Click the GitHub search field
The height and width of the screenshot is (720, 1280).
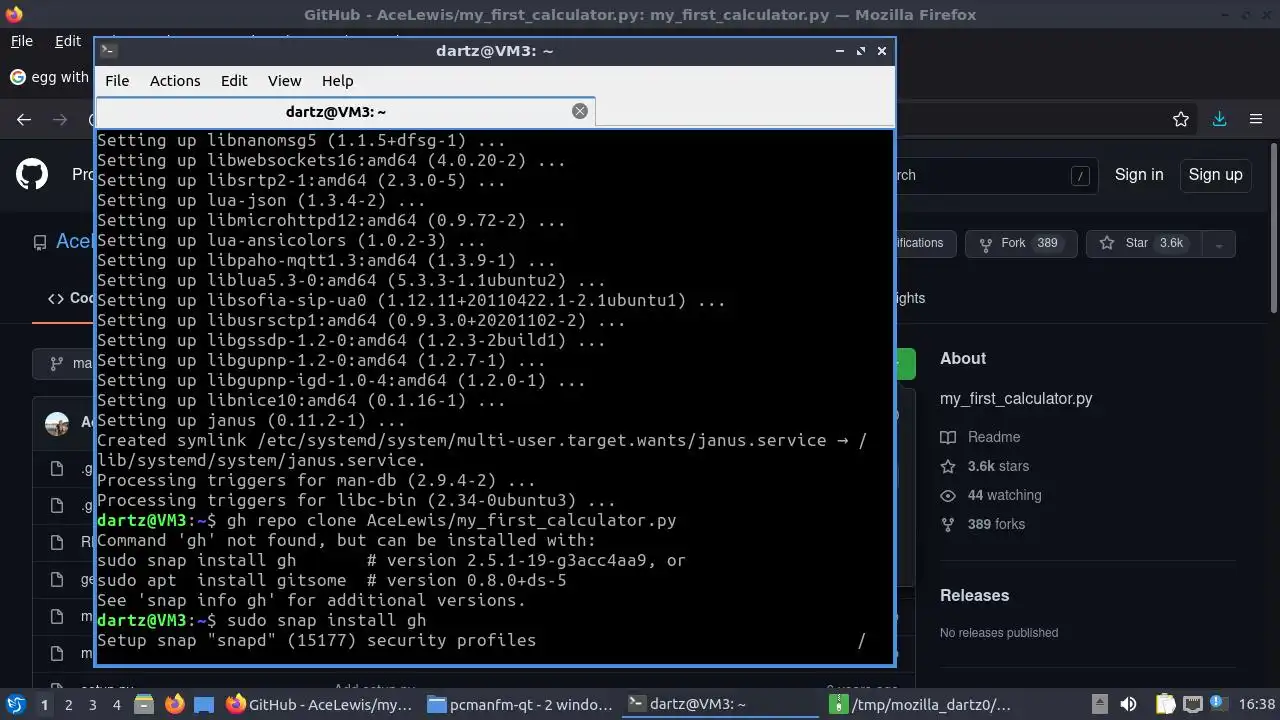click(x=995, y=176)
